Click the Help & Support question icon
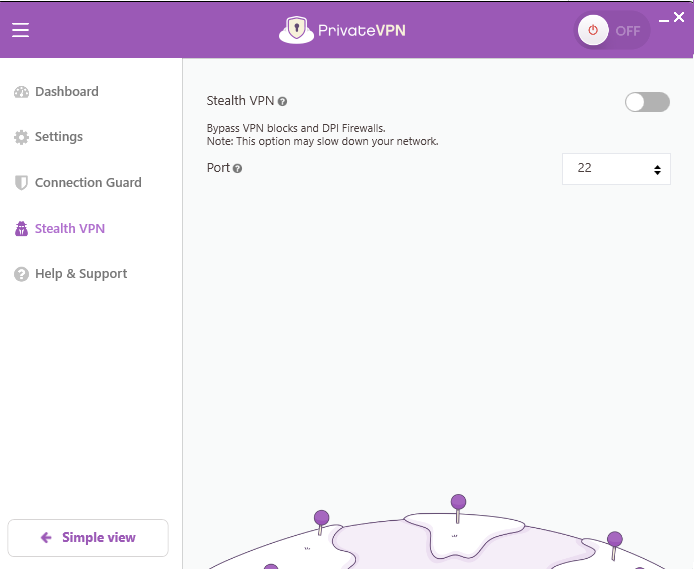 point(21,274)
